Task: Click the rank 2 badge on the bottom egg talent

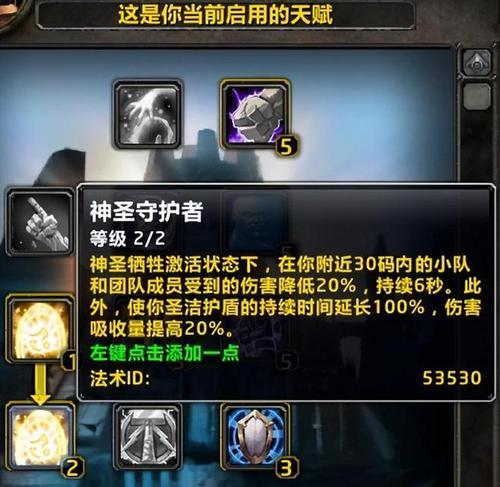Action: (x=72, y=468)
